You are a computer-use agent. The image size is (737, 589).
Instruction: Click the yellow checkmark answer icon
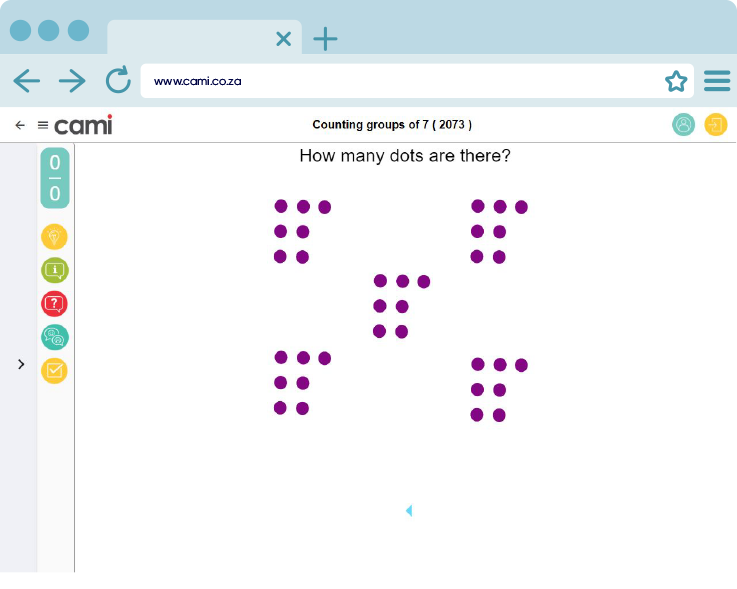click(x=55, y=371)
